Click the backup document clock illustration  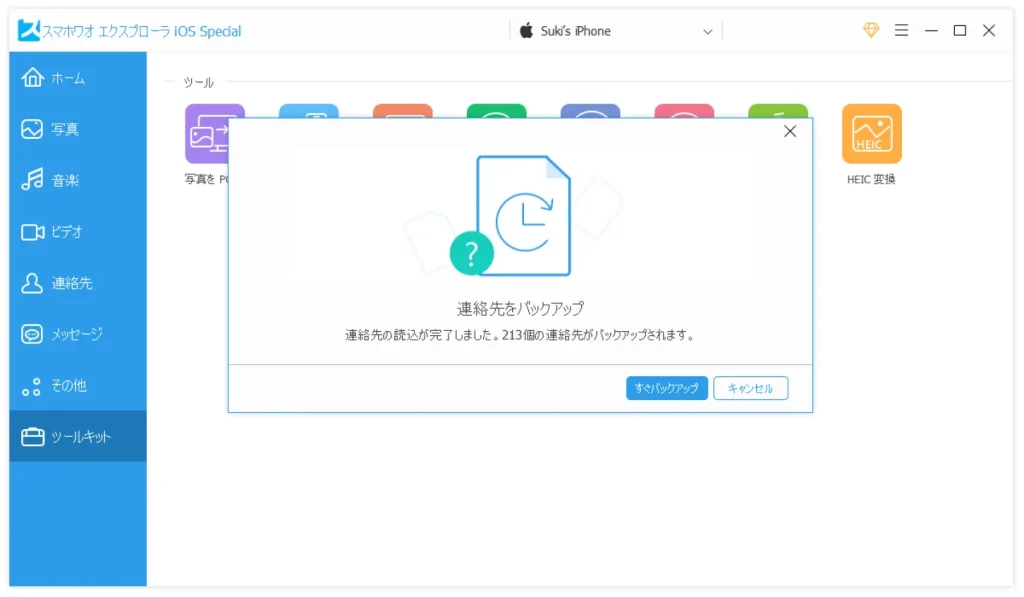click(x=525, y=215)
